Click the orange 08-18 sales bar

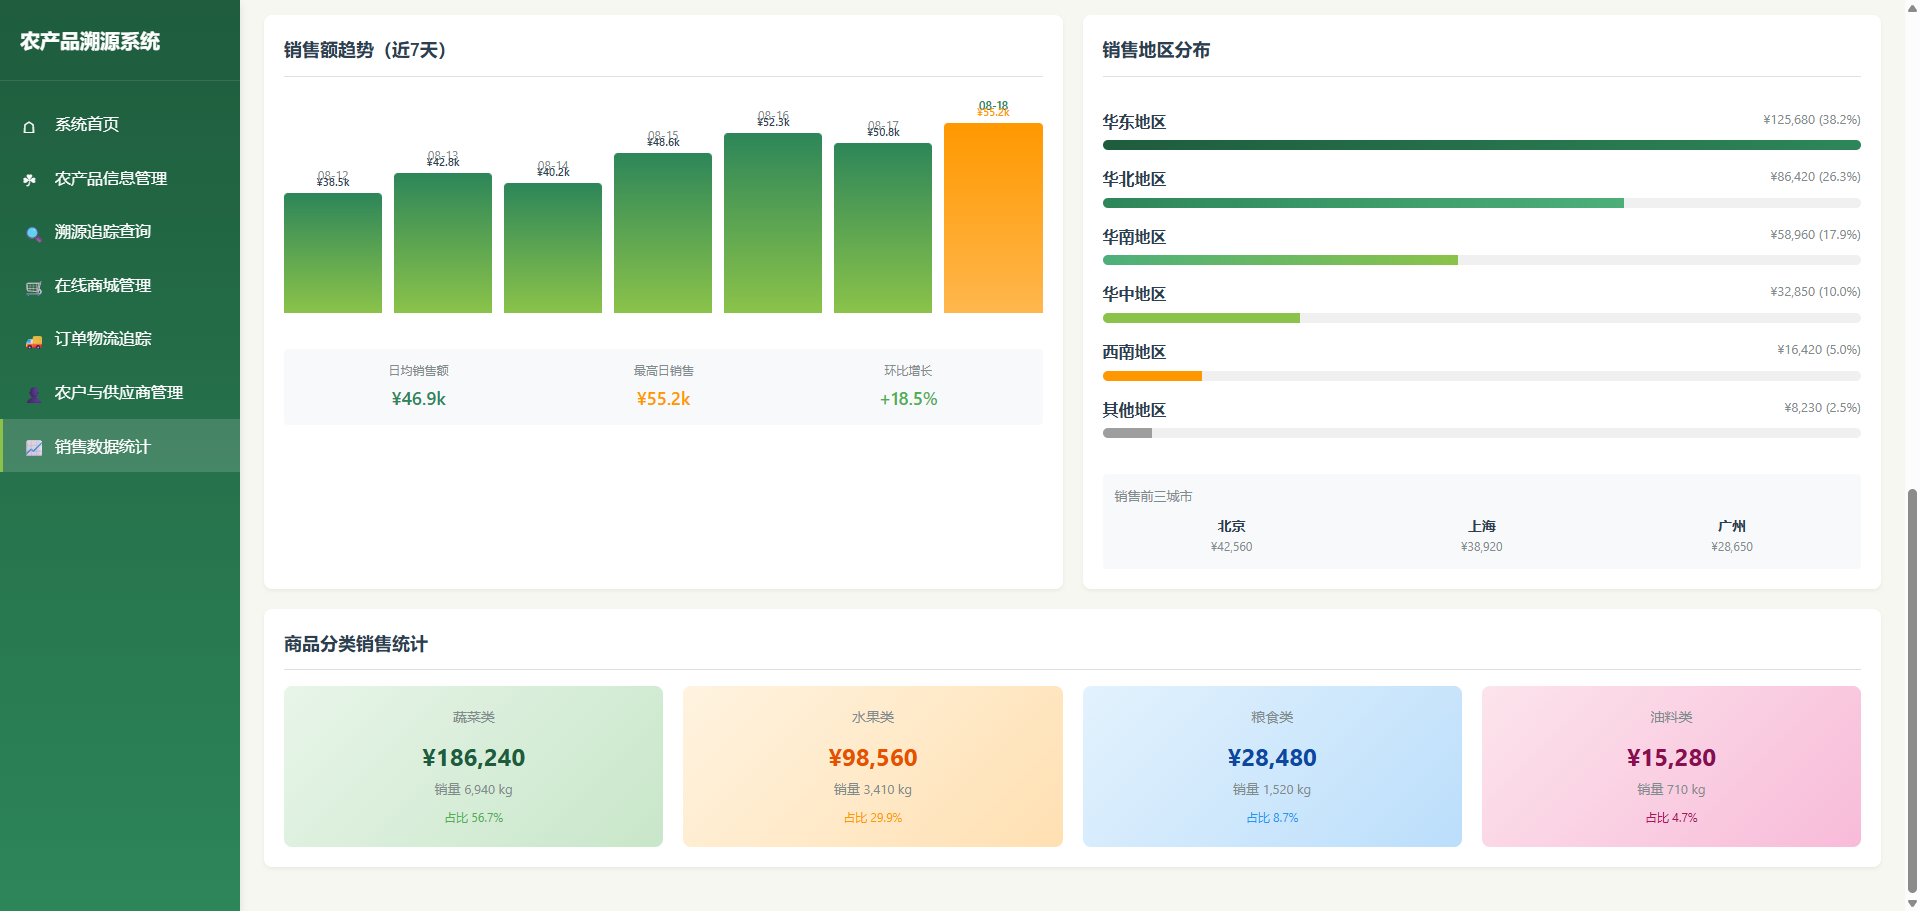point(993,218)
